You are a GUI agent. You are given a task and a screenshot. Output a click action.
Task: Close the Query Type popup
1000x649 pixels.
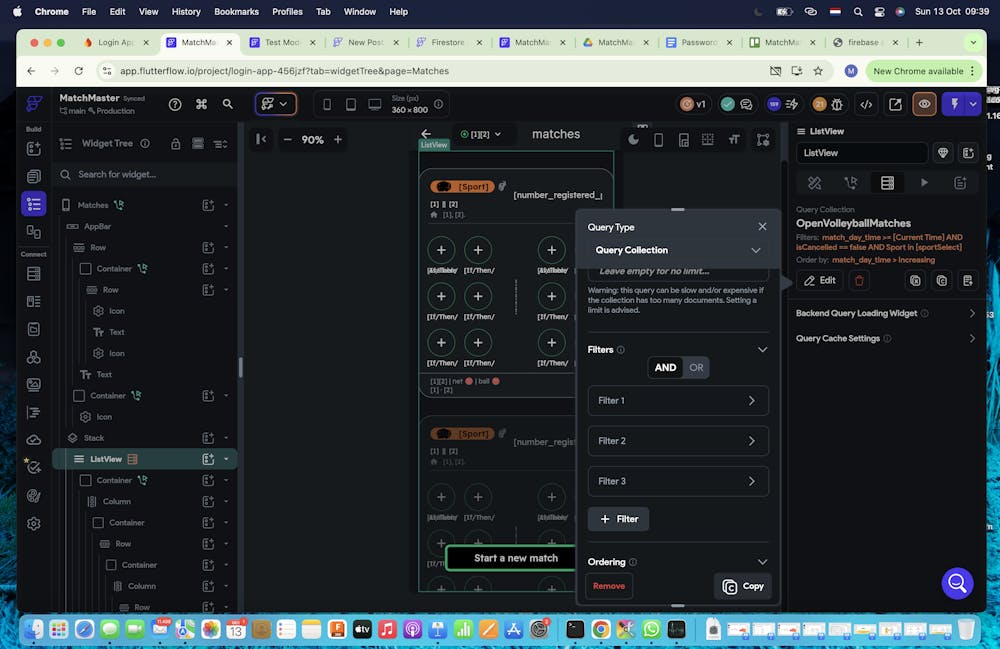pyautogui.click(x=762, y=227)
